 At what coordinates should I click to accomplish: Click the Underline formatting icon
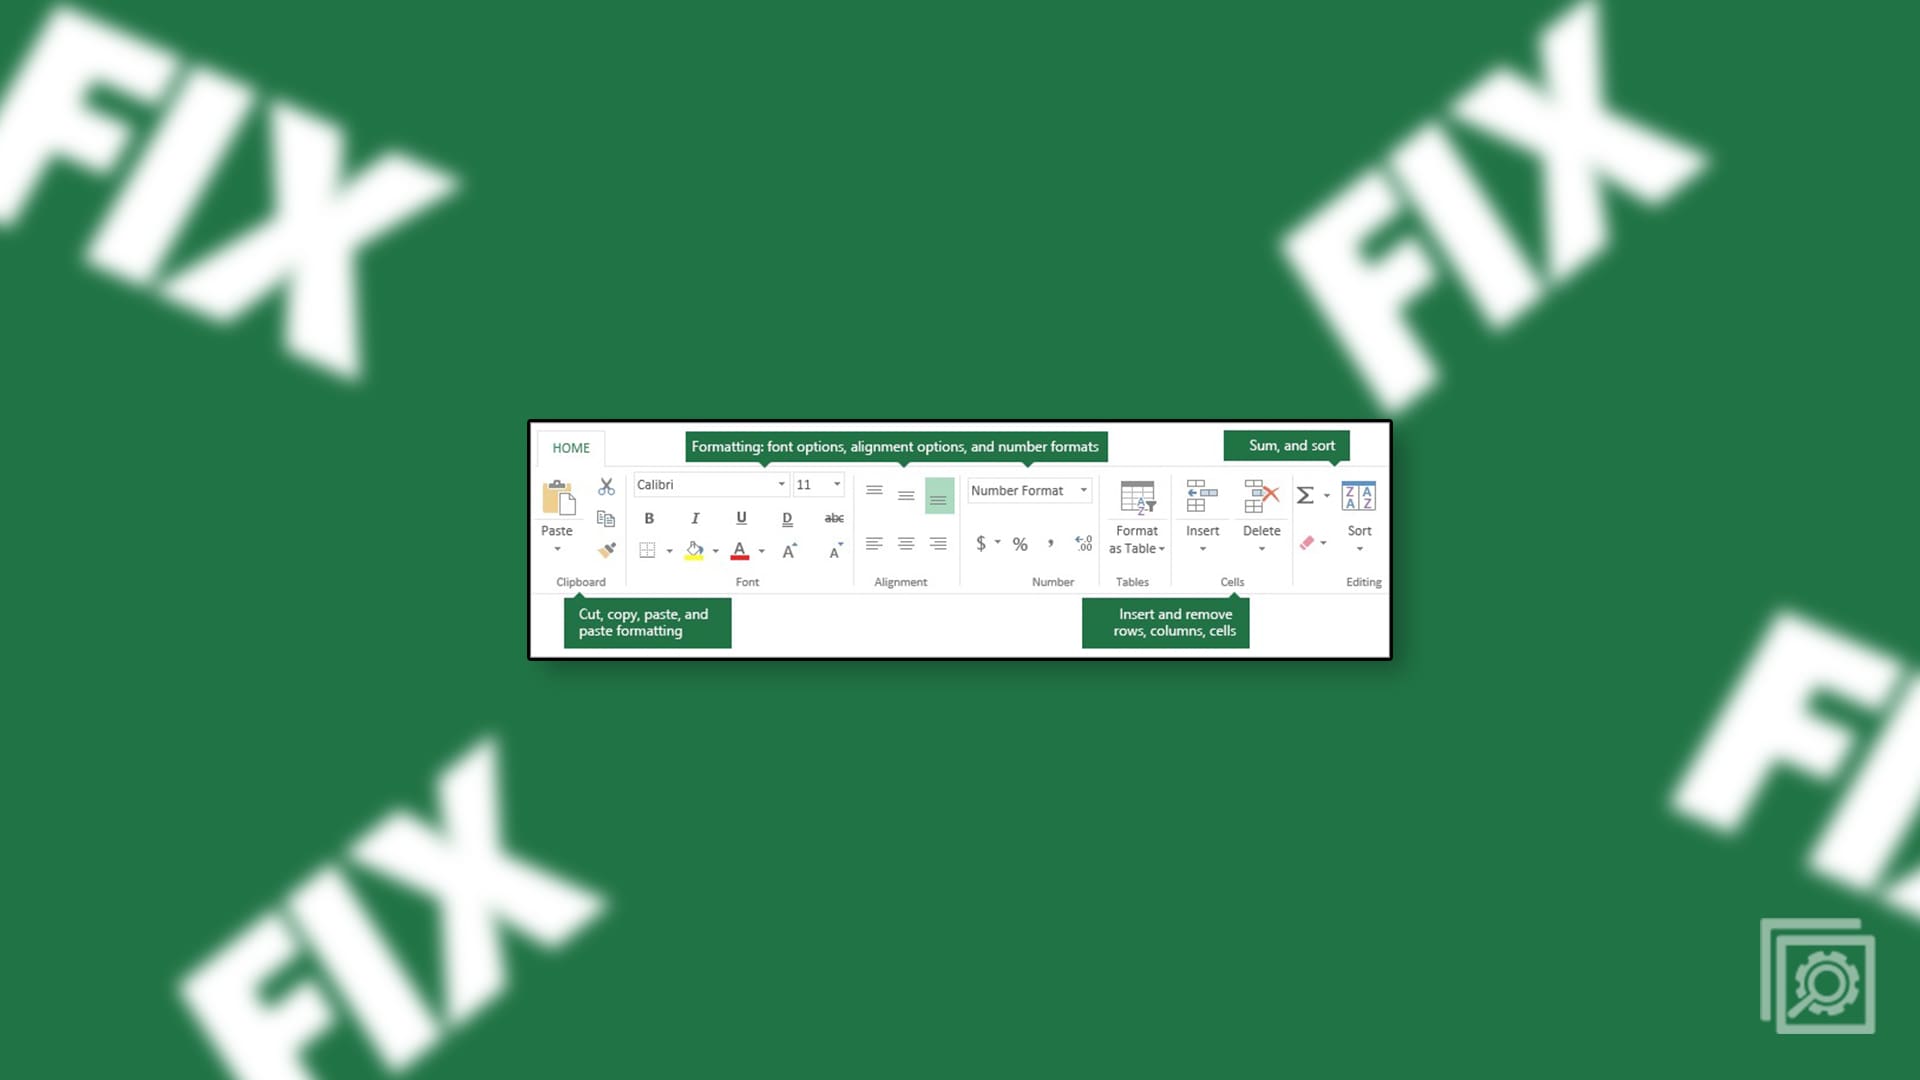coord(741,516)
